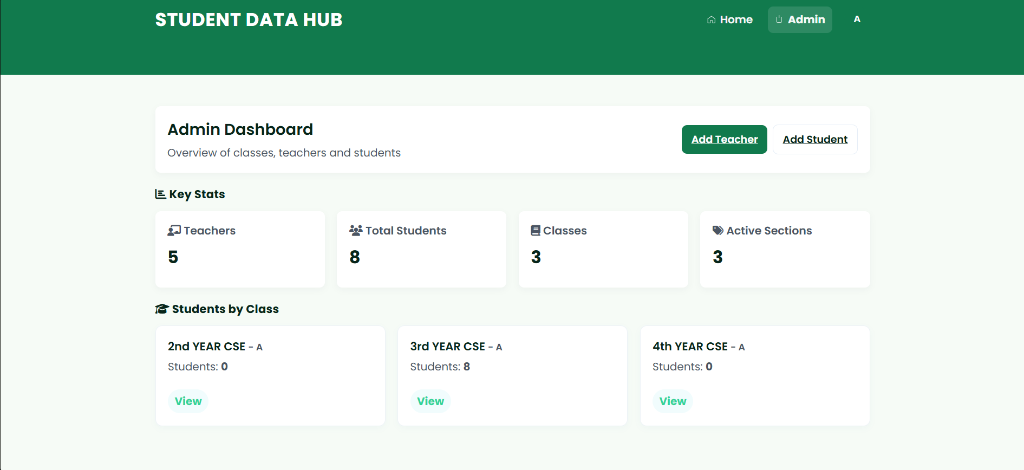Image resolution: width=1024 pixels, height=470 pixels.
Task: Click the Admin Dashboard heading
Action: (240, 129)
